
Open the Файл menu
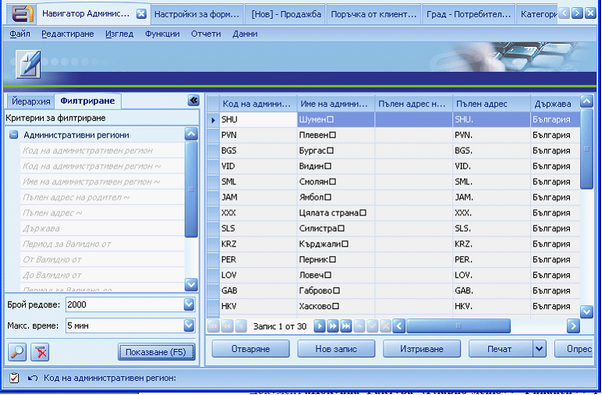coord(20,34)
